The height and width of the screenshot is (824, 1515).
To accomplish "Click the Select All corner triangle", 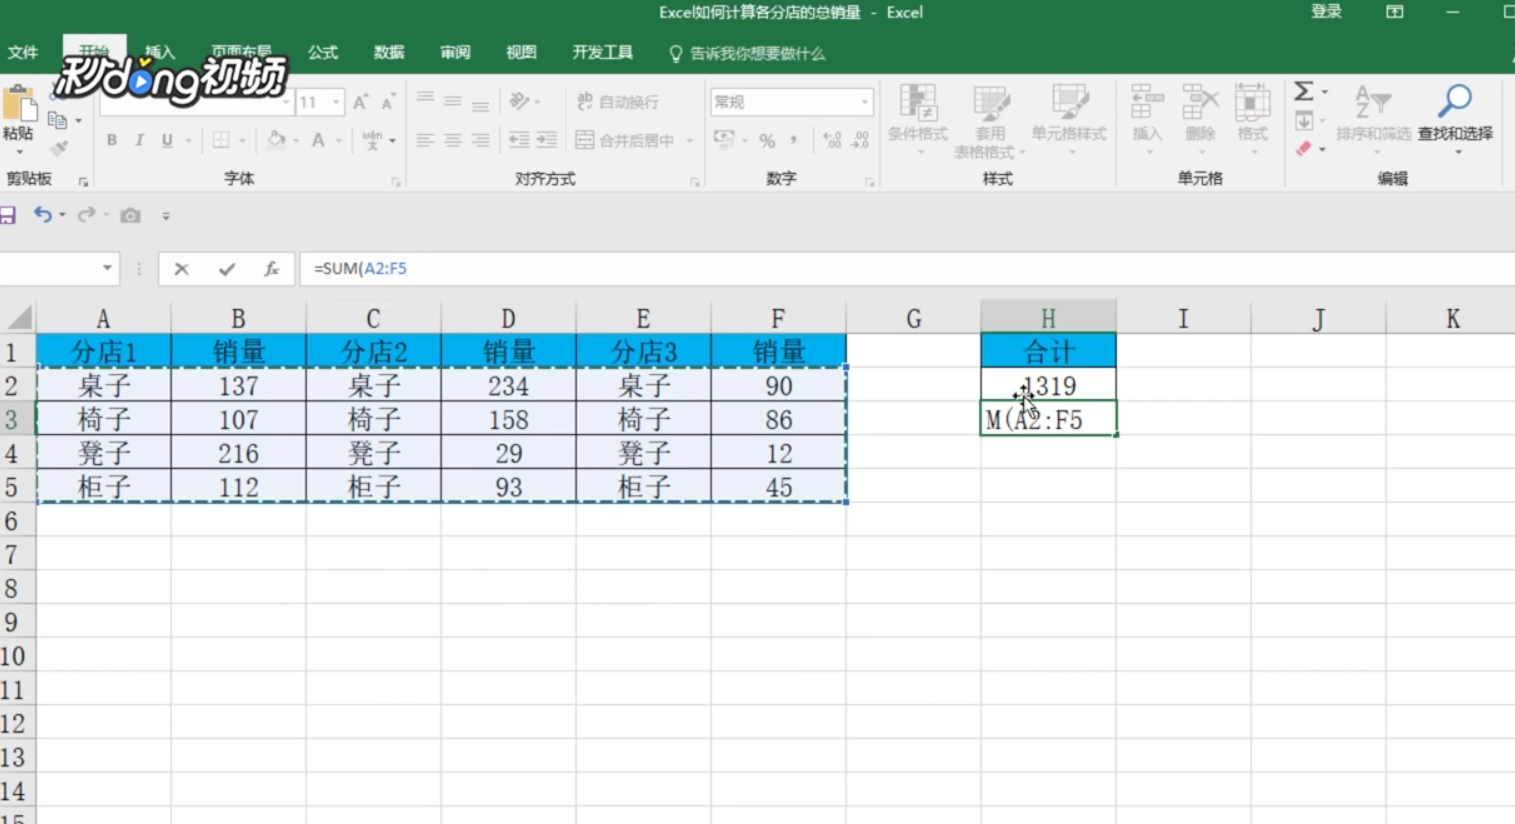I will tap(19, 318).
